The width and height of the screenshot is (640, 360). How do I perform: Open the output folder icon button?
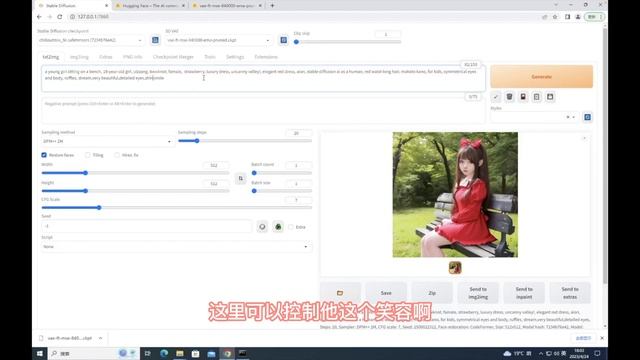click(340, 293)
